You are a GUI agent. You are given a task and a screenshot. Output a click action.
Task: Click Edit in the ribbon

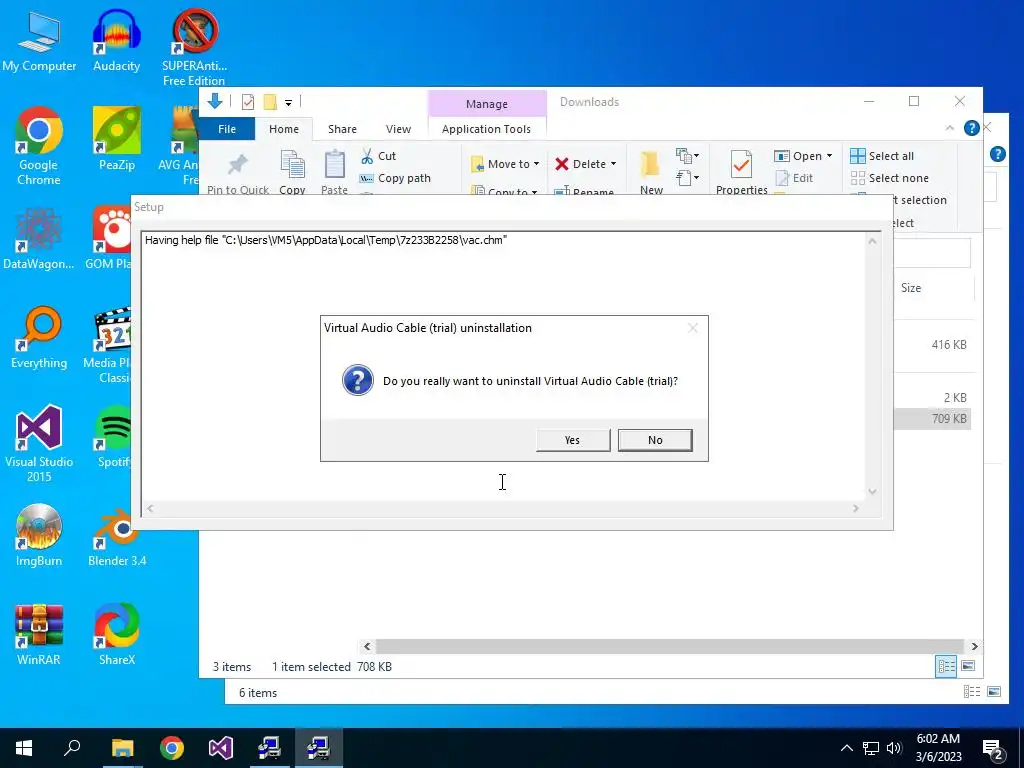point(794,178)
